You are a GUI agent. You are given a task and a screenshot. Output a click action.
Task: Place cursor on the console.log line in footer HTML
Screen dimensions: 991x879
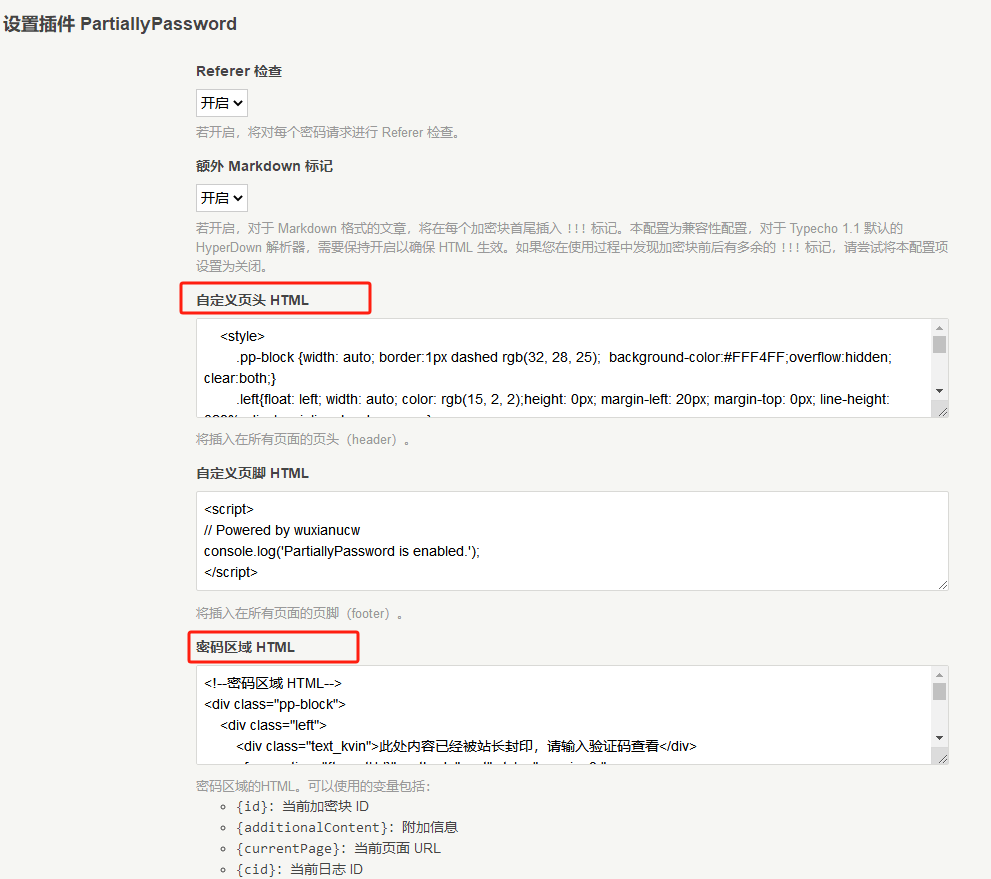pyautogui.click(x=342, y=551)
